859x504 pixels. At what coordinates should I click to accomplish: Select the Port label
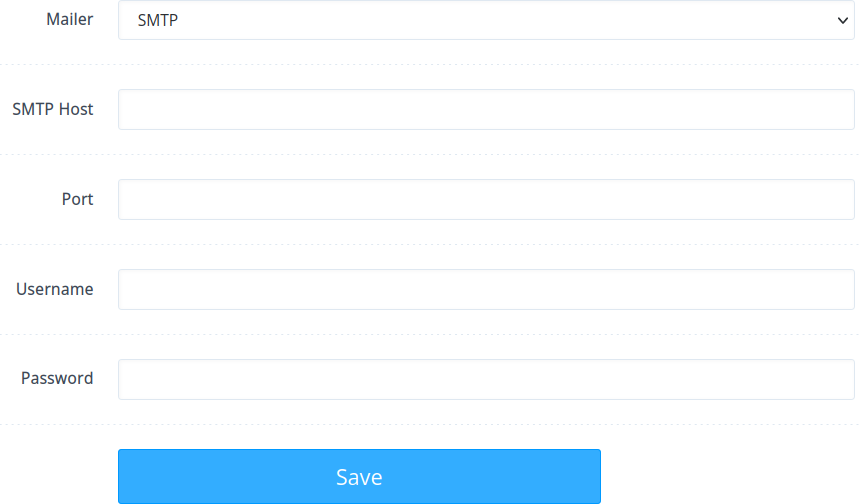77,199
